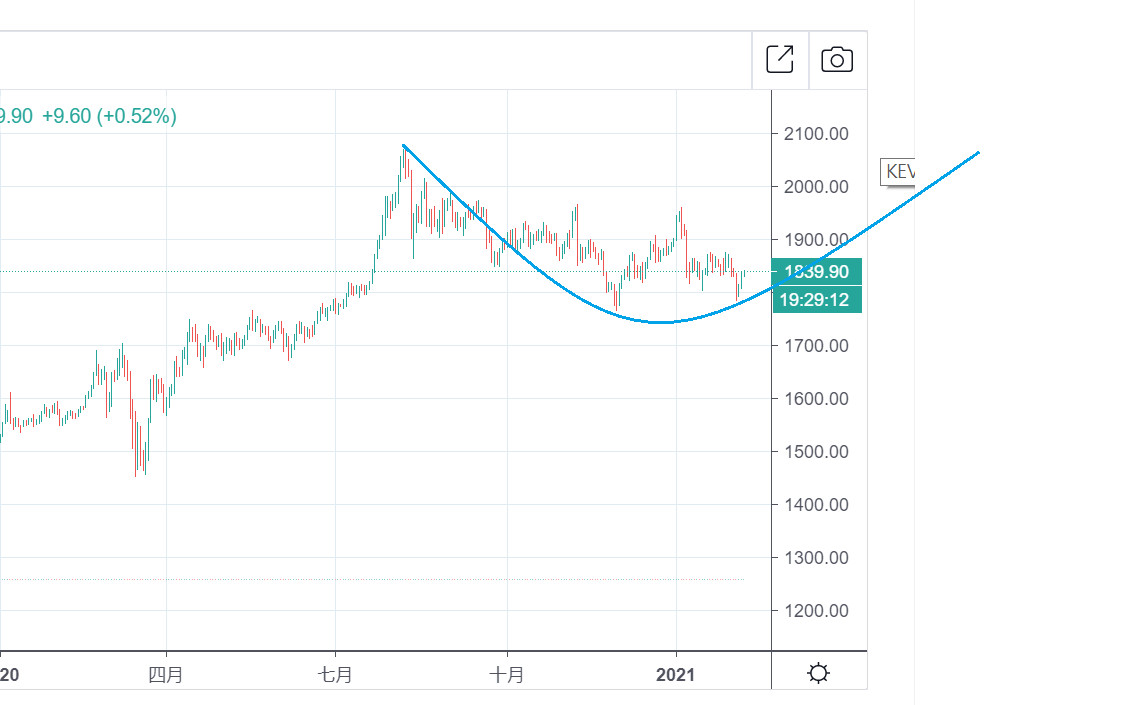The width and height of the screenshot is (1131, 705).
Task: Click the 1300.00 price axis label
Action: pos(818,558)
